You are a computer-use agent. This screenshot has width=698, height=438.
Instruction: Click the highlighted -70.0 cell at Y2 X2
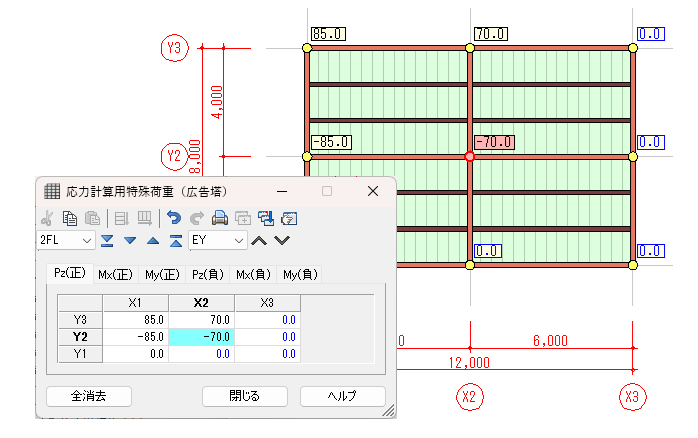[x=201, y=337]
